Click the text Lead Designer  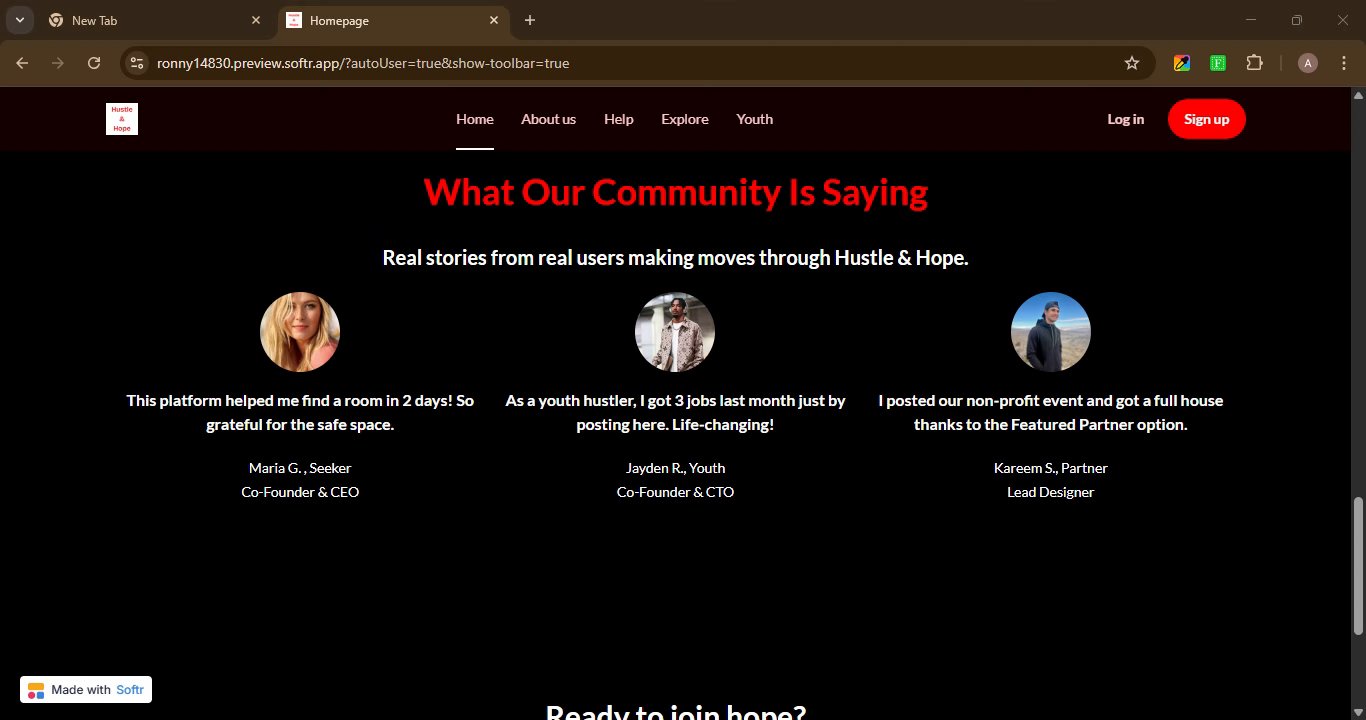1051,492
